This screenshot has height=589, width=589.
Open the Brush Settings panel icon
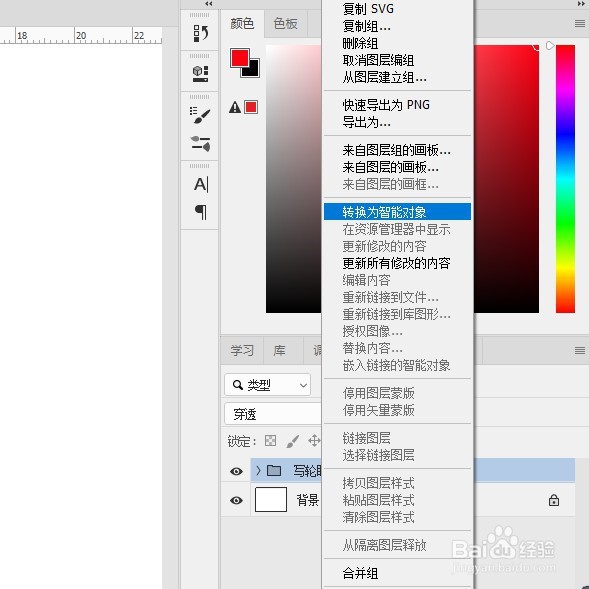tap(200, 115)
